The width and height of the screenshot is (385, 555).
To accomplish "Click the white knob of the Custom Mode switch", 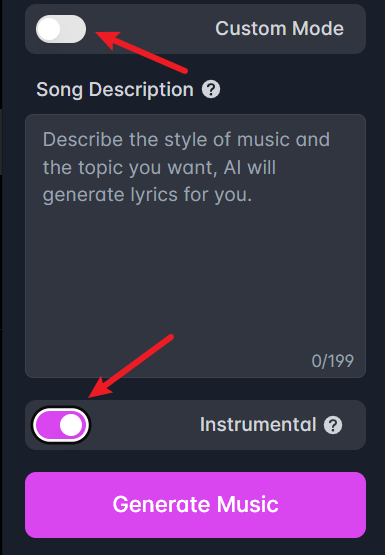I will (x=49, y=29).
